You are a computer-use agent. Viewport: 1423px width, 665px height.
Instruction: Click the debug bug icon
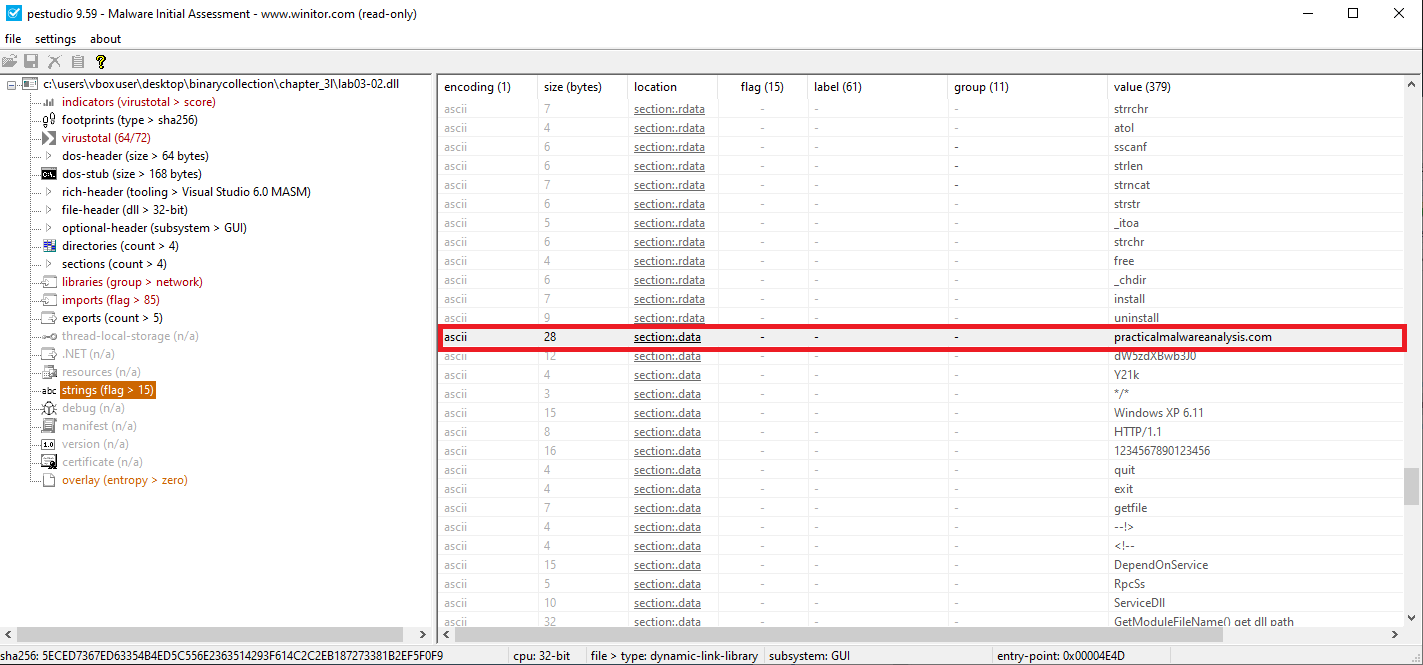(49, 408)
